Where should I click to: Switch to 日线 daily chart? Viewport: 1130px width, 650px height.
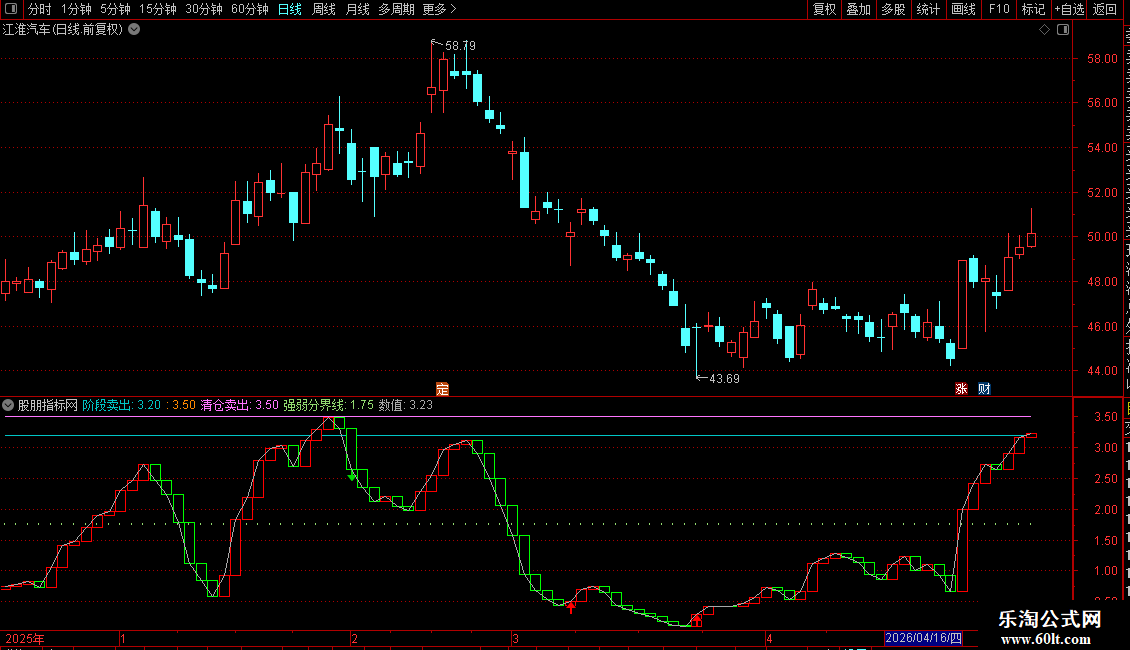click(x=290, y=9)
